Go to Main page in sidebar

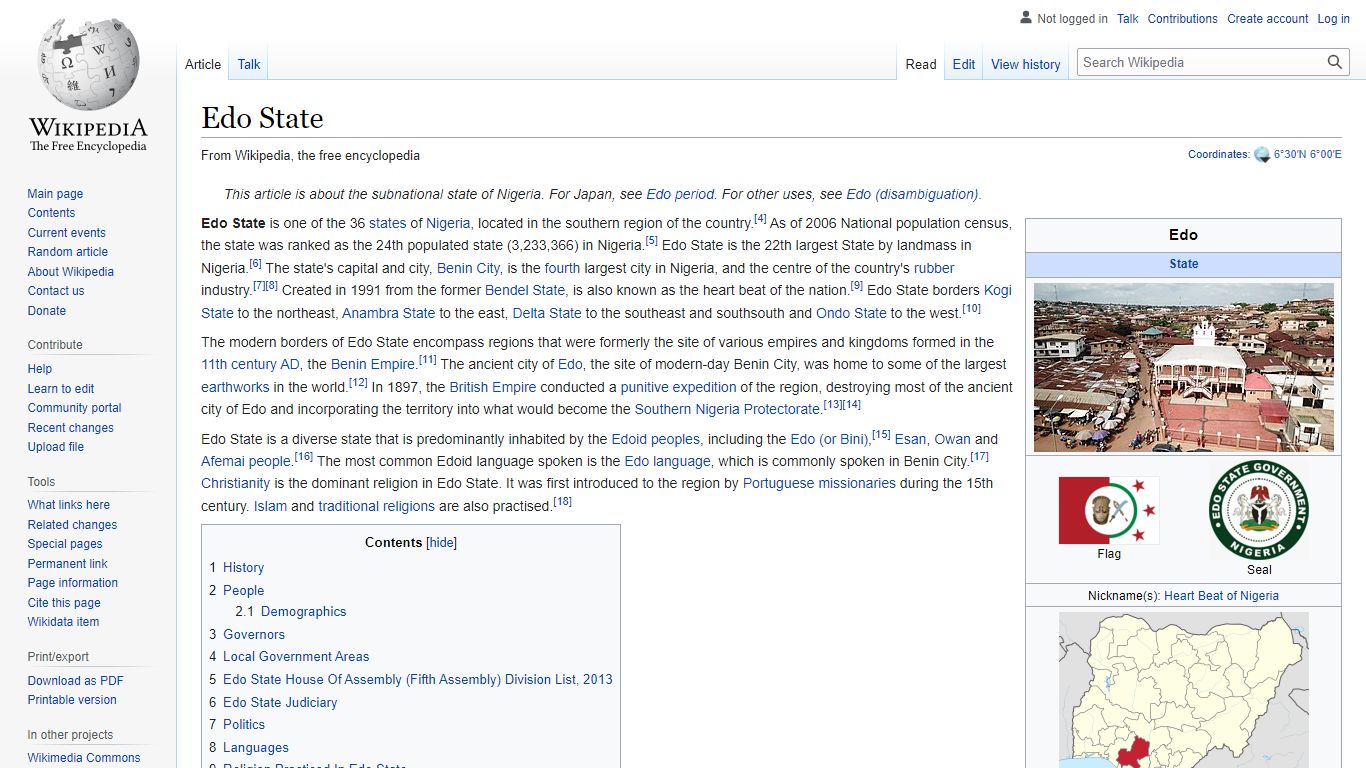[x=55, y=194]
